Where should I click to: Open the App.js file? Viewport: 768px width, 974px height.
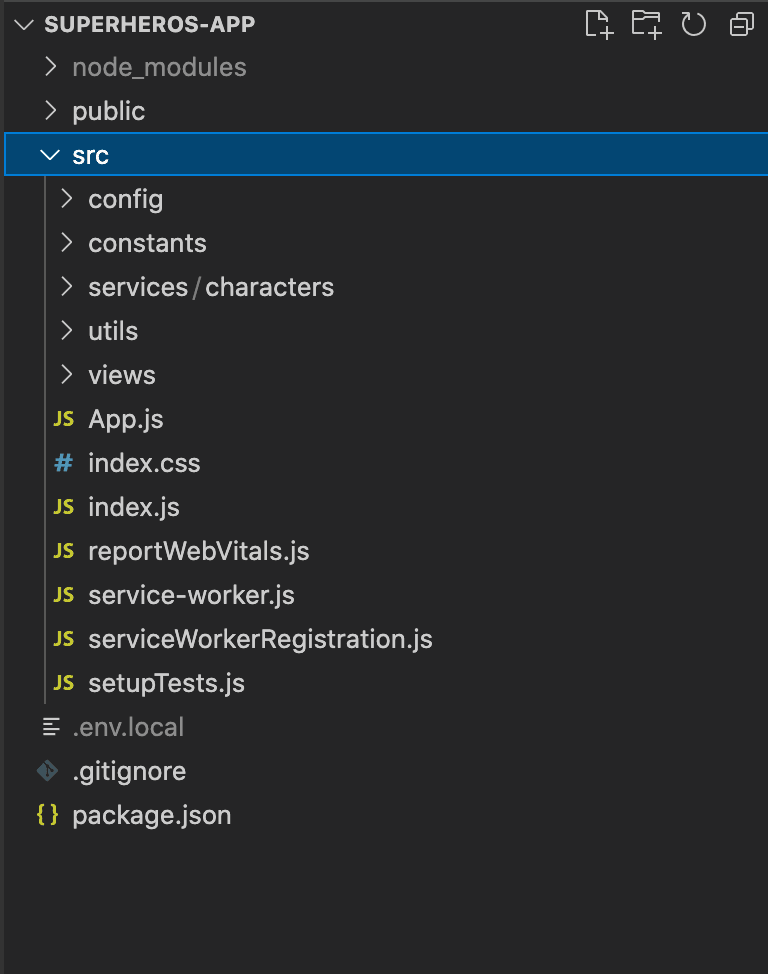[x=126, y=418]
